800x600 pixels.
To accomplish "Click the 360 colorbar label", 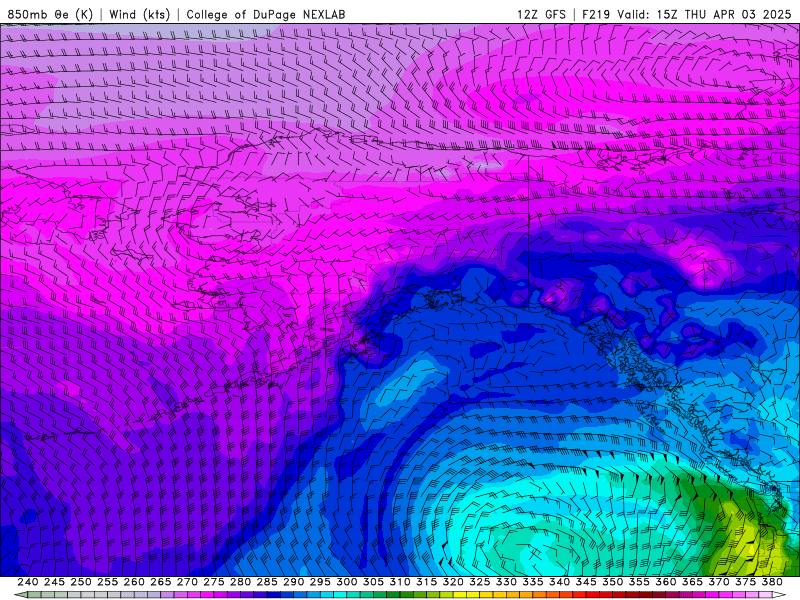I will (x=666, y=582).
